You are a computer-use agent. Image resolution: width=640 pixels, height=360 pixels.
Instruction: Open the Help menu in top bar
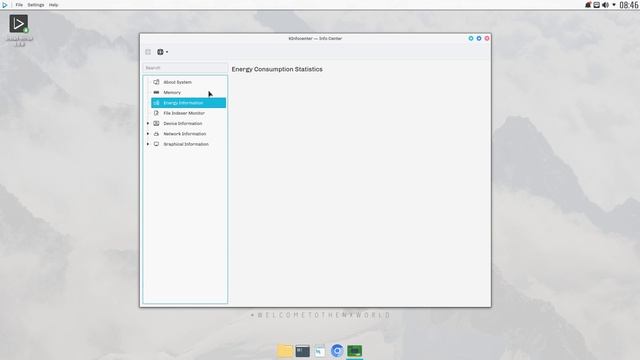click(53, 5)
